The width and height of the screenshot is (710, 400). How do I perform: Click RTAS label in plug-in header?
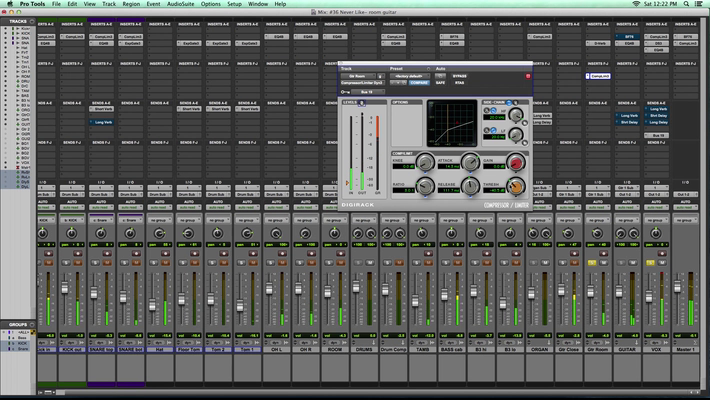(459, 83)
